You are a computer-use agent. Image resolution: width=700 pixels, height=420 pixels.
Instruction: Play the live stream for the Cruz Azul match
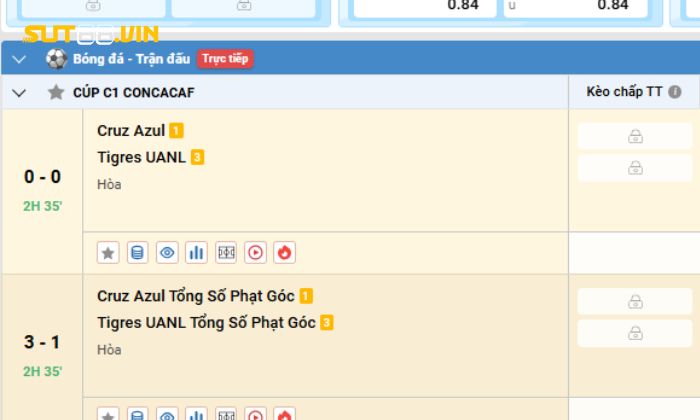[255, 253]
